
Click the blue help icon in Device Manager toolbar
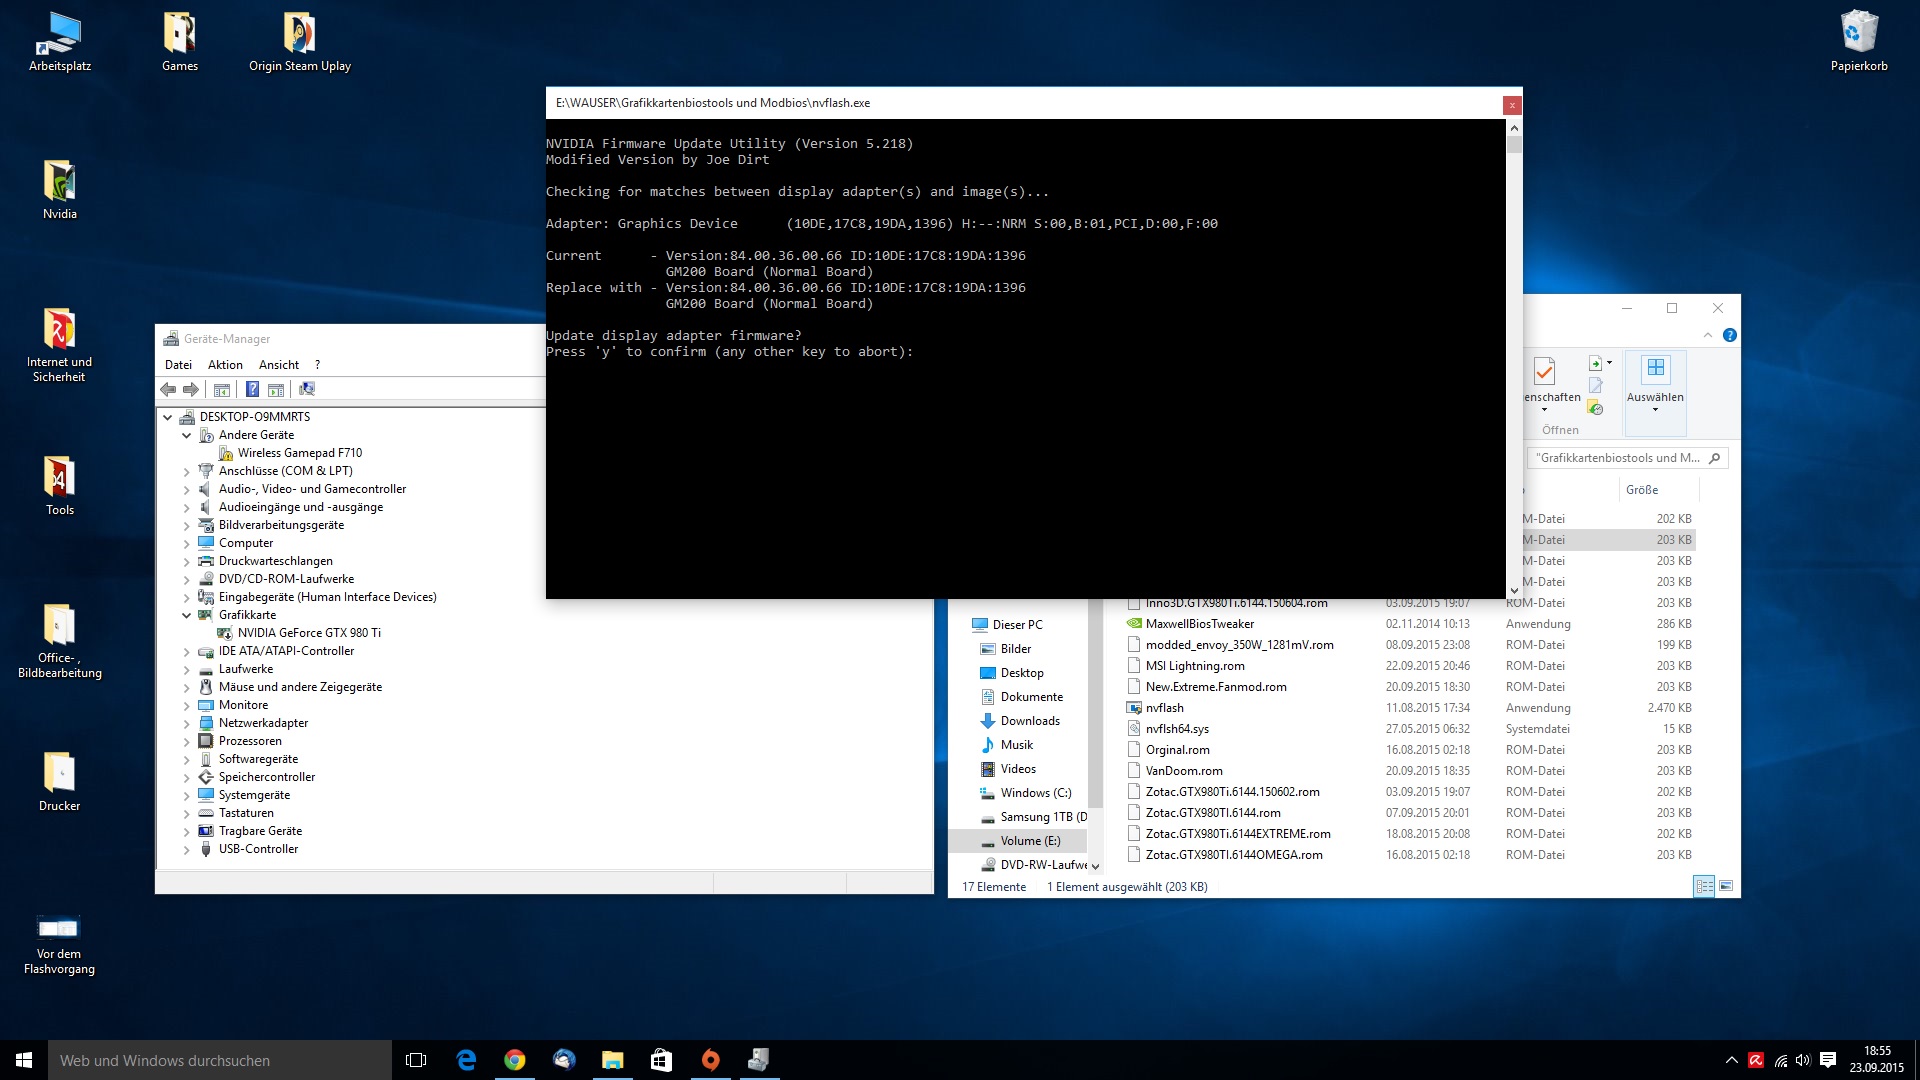tap(253, 389)
